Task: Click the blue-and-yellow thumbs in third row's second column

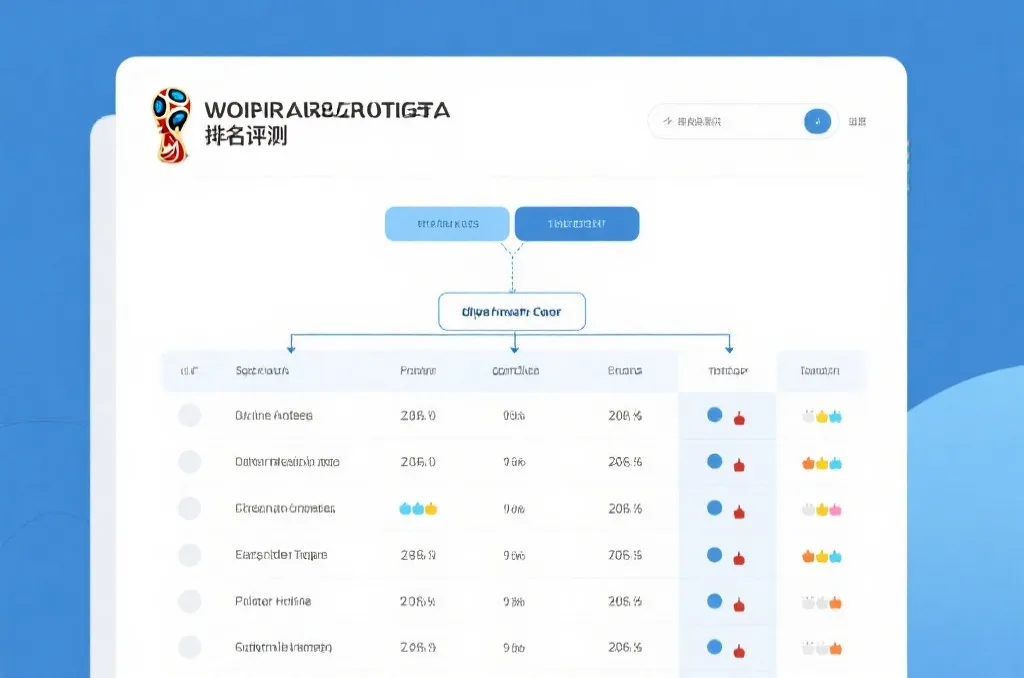Action: [x=418, y=508]
